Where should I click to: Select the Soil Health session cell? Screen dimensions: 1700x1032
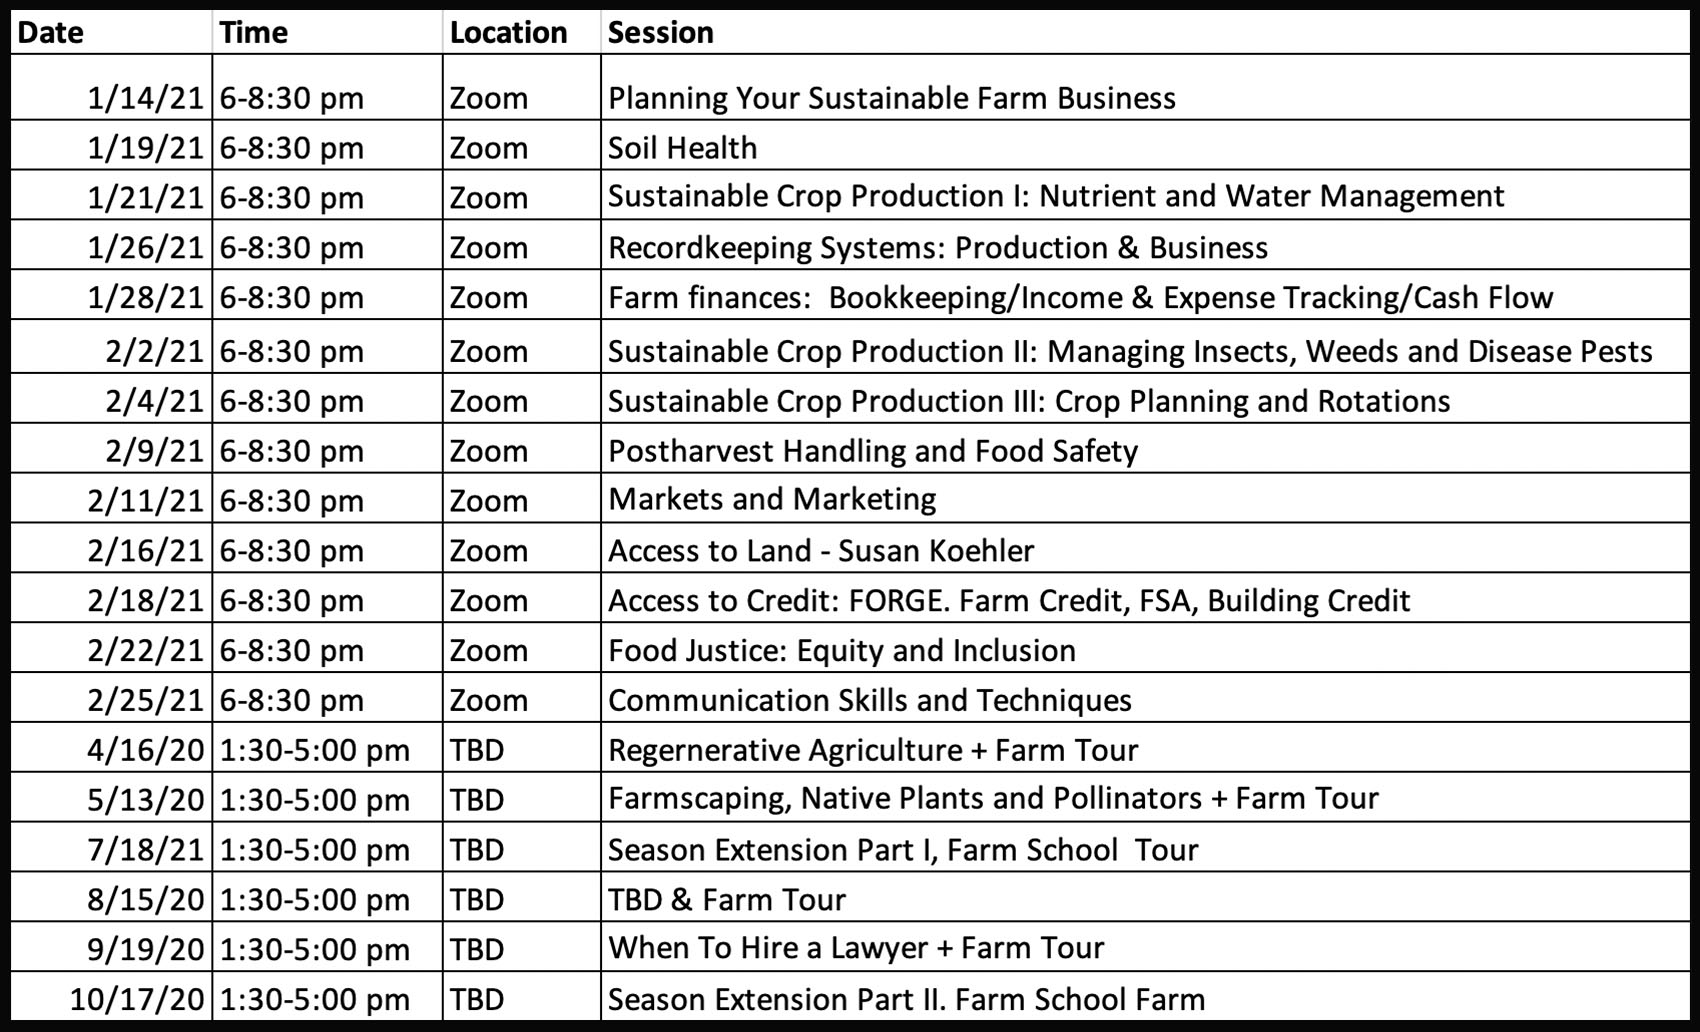coord(683,148)
